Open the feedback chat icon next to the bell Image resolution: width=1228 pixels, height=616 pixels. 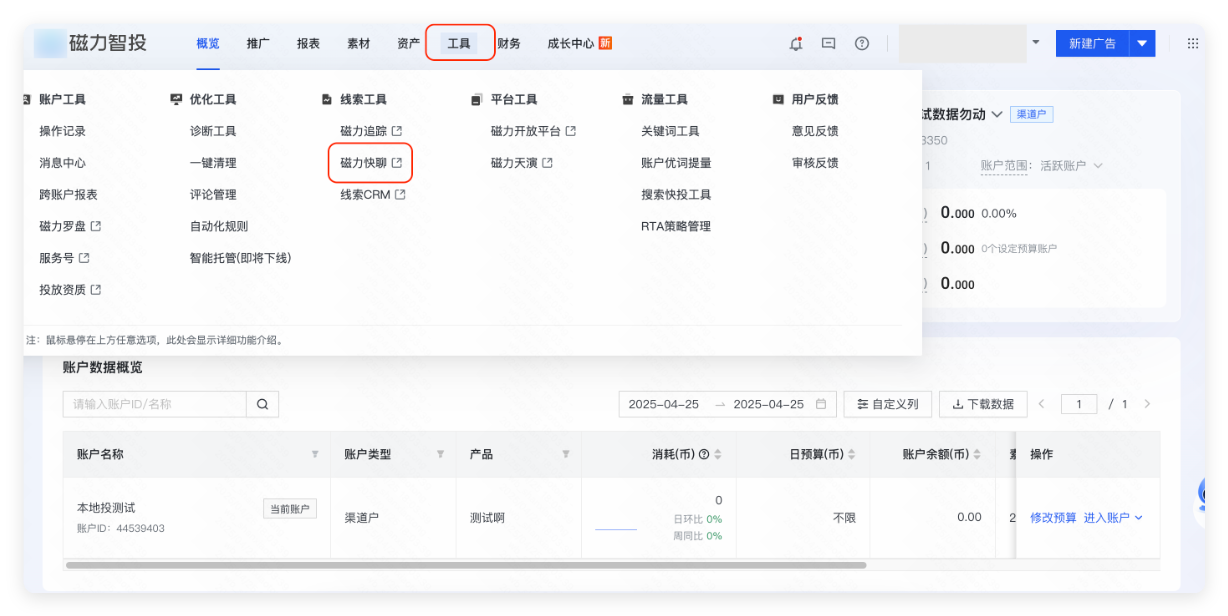pos(828,43)
